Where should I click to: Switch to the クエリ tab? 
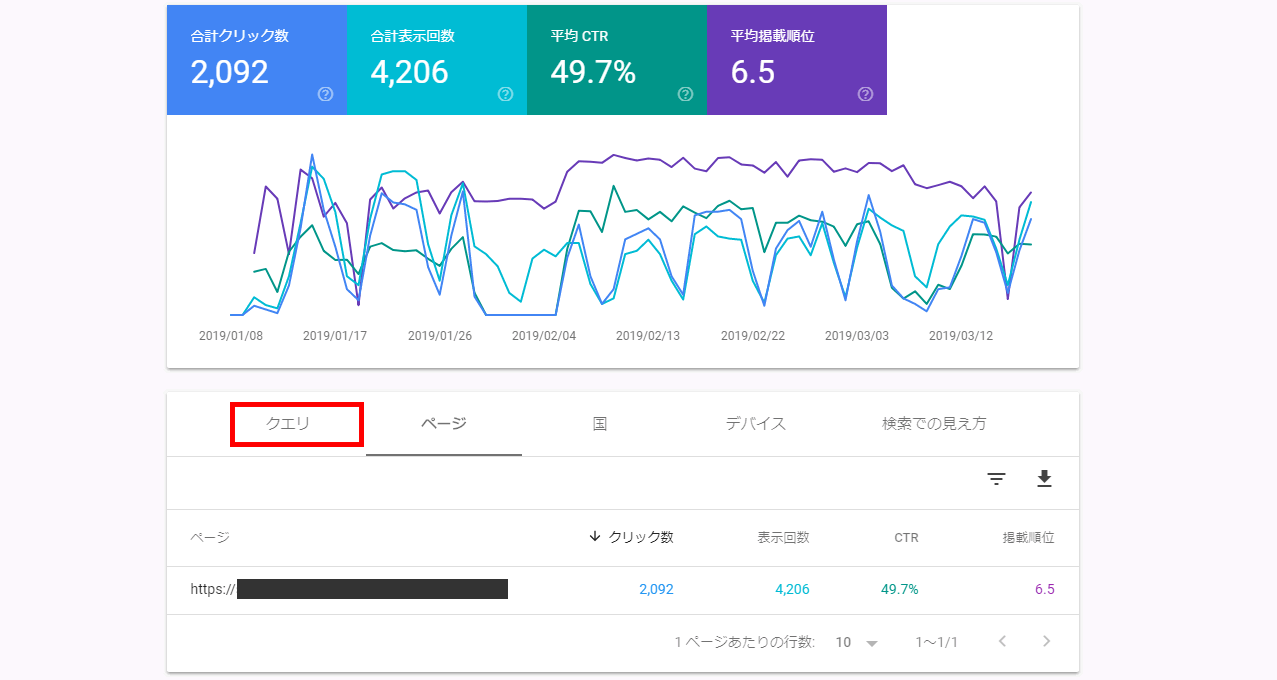[x=288, y=424]
